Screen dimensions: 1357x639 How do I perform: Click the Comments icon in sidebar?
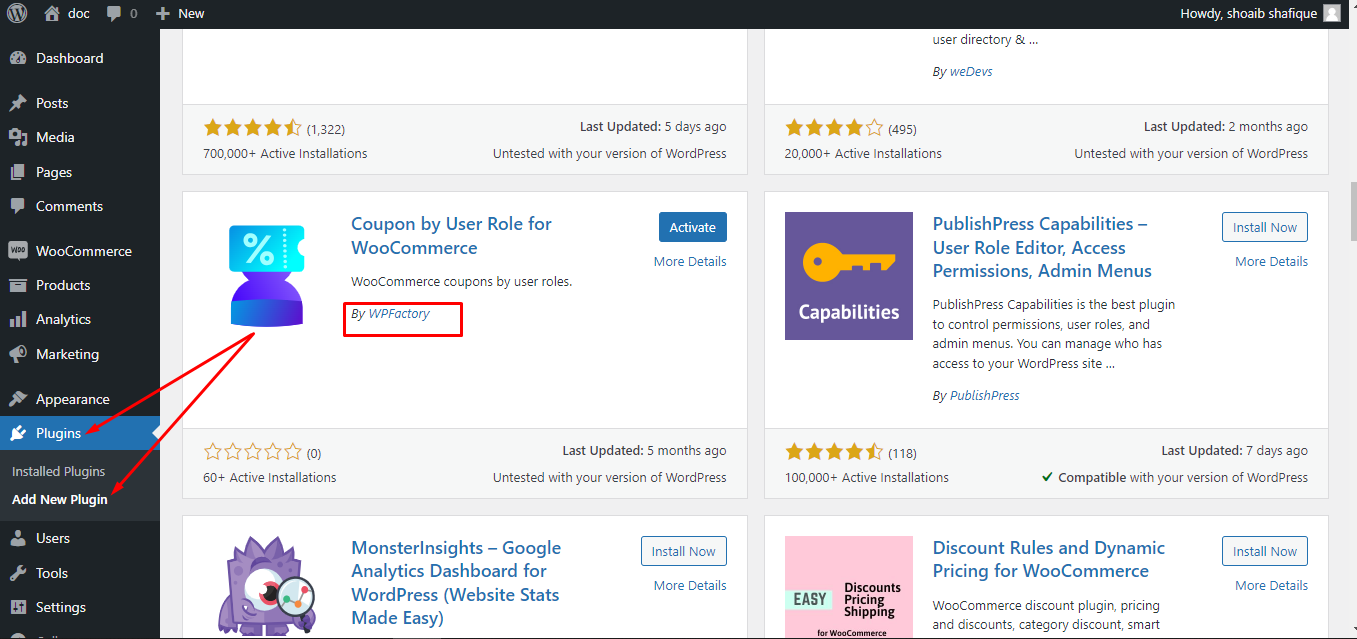tap(17, 206)
